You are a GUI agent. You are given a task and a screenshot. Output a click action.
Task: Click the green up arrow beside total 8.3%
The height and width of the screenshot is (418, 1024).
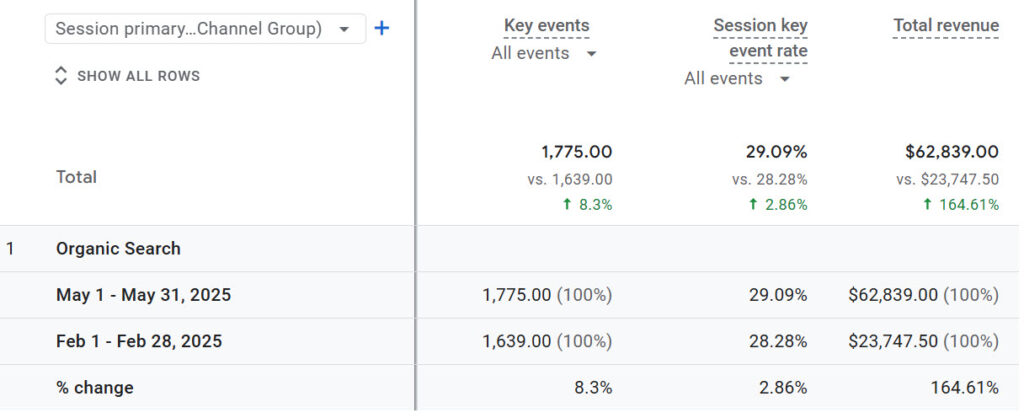click(568, 205)
